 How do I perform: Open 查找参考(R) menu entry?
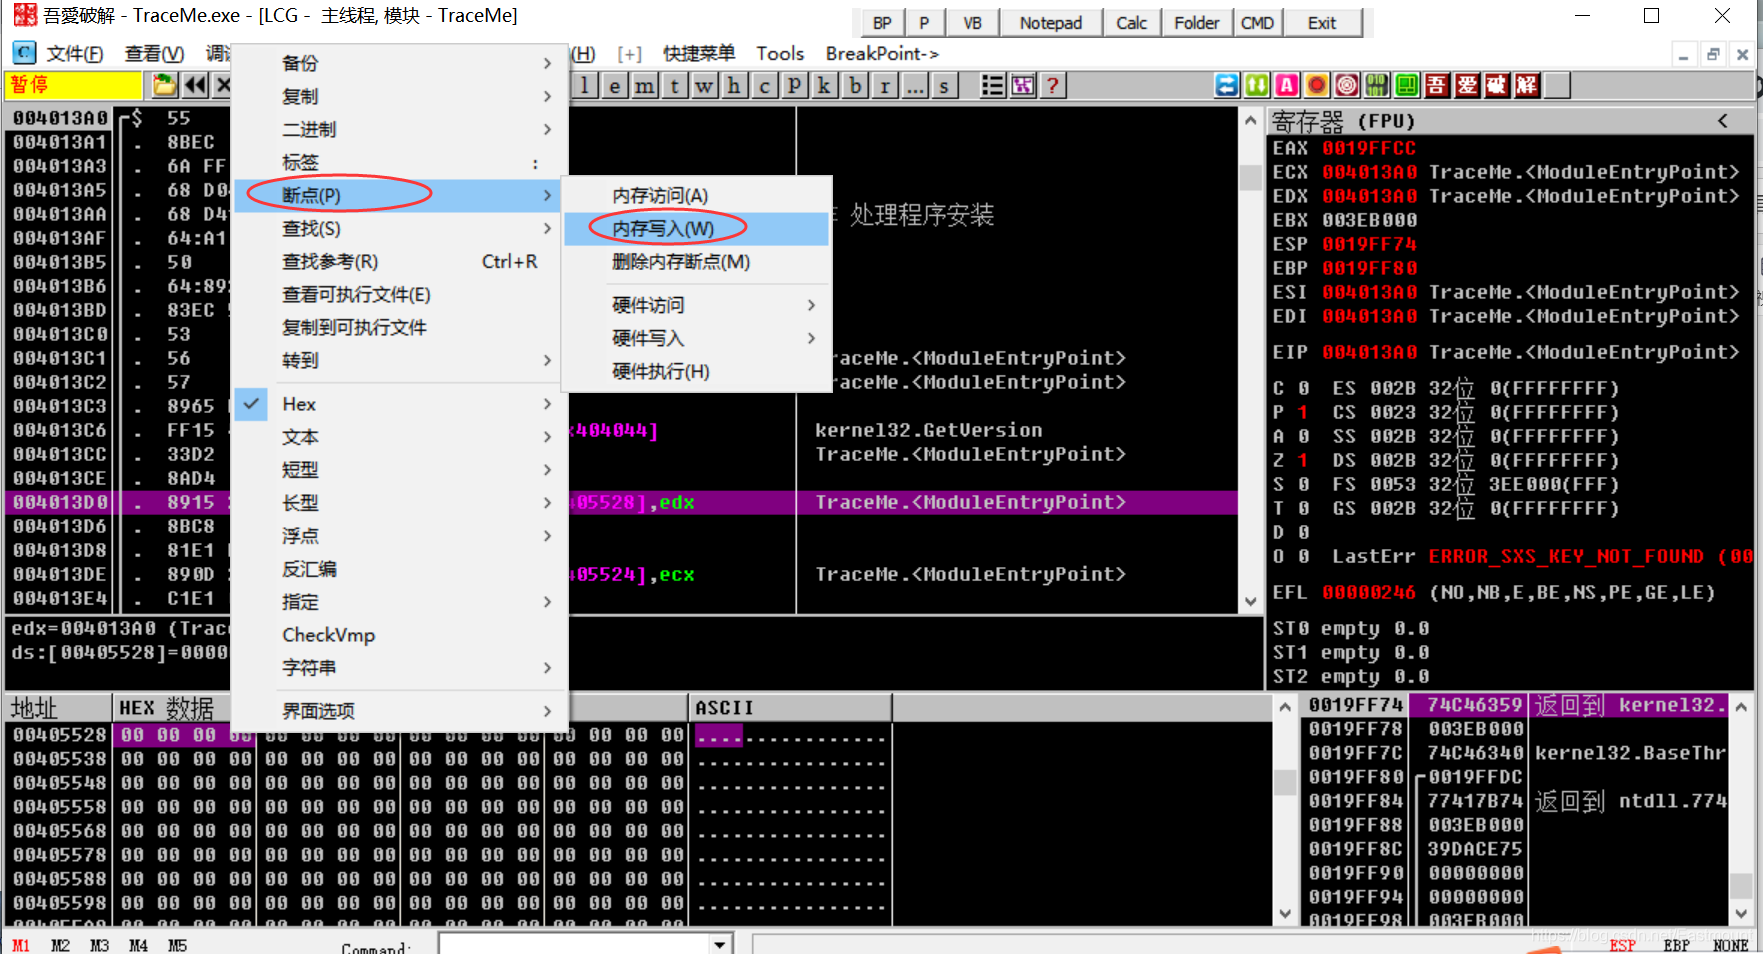pos(400,262)
